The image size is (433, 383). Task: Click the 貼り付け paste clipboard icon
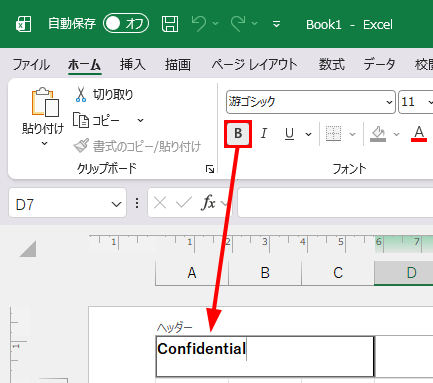45,102
